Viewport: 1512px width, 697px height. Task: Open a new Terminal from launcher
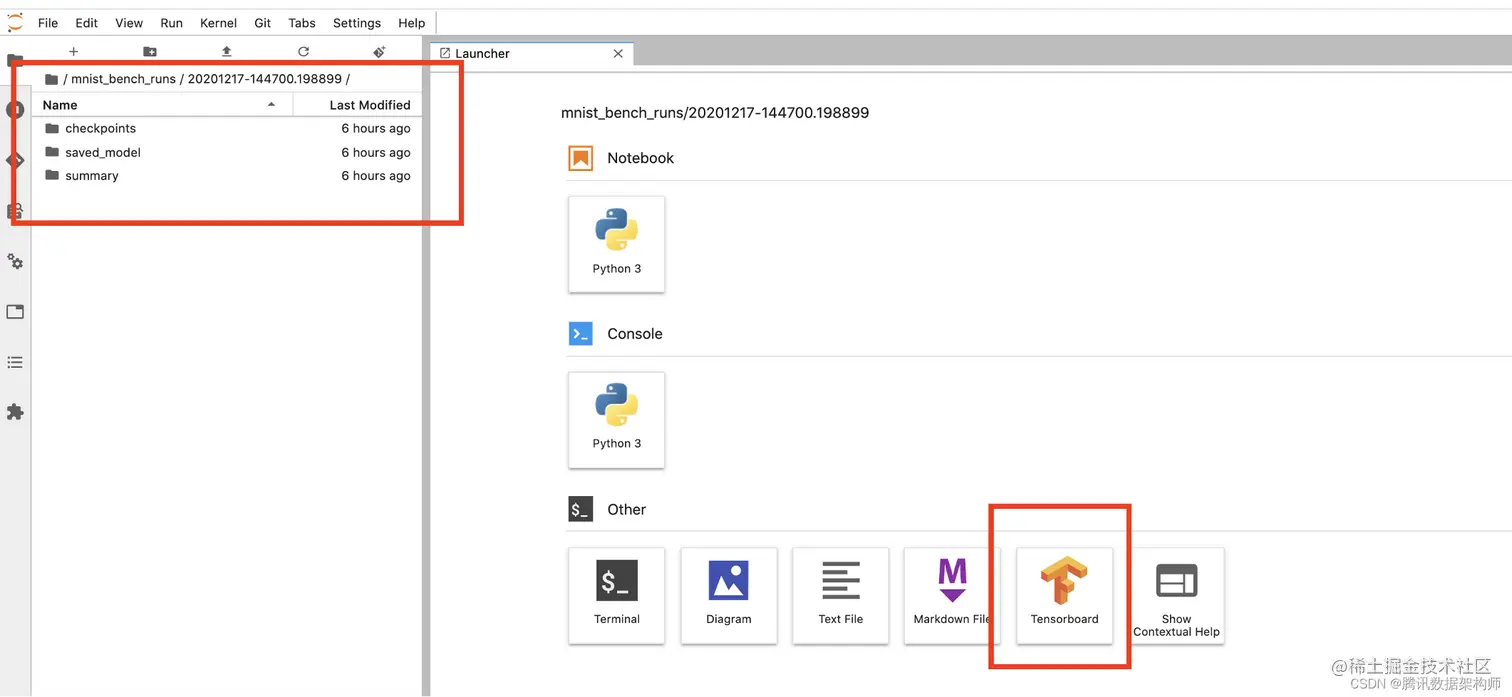point(616,595)
